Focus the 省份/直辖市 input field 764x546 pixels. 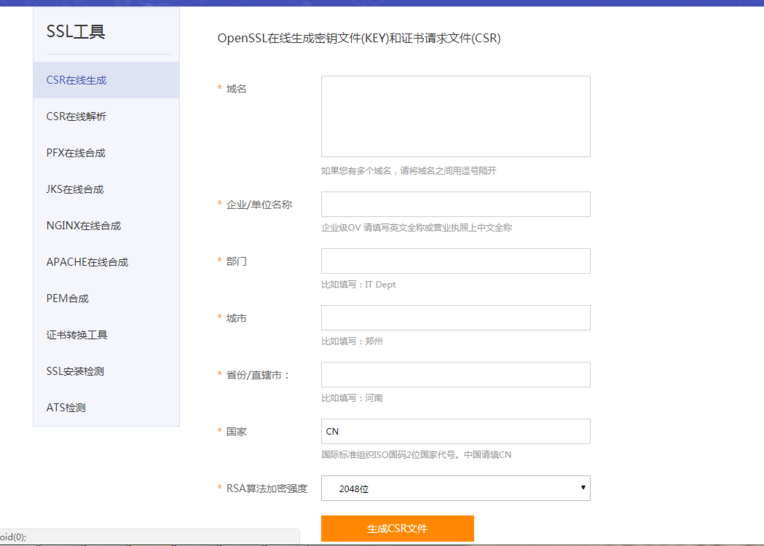455,374
